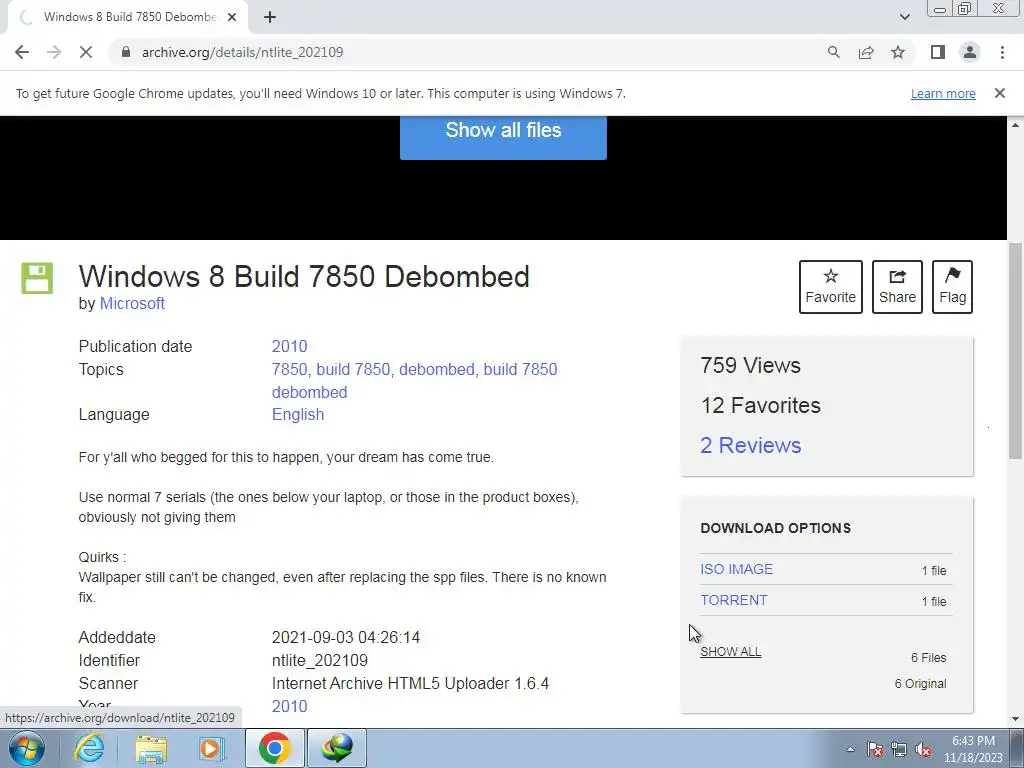
Task: Open the Windows Start orb
Action: (x=26, y=748)
